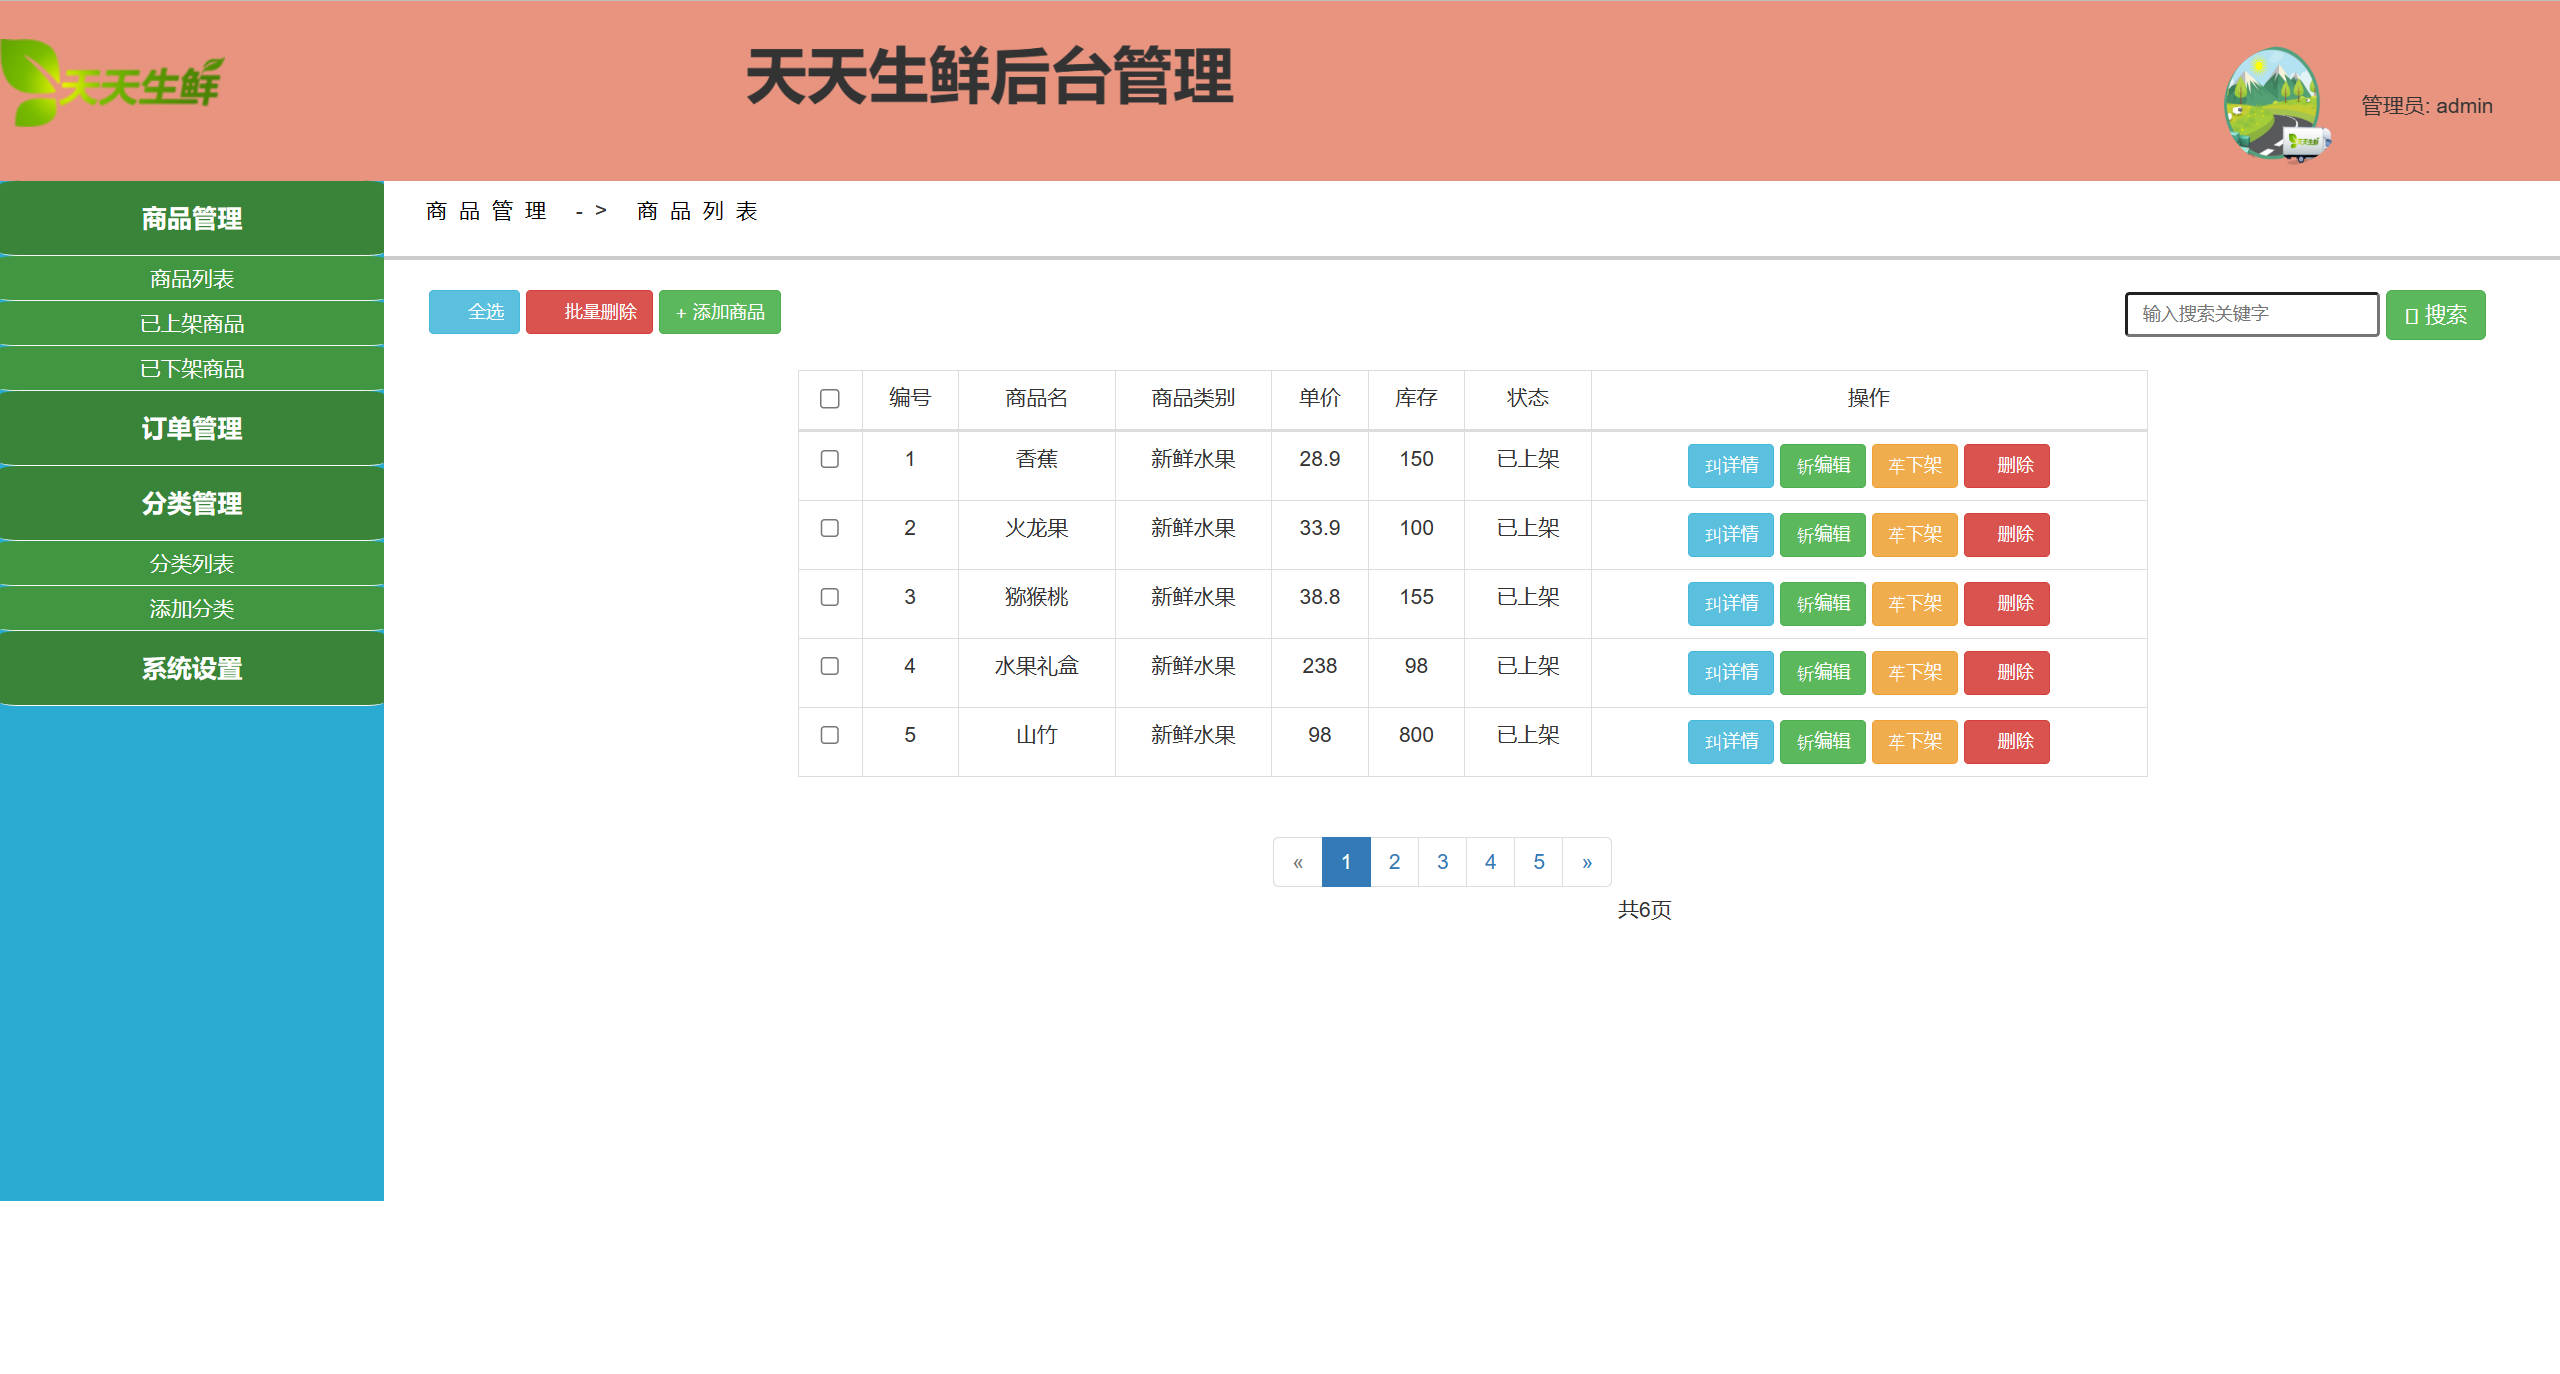Open 分类列表 from the sidebar
2560x1374 pixels.
tap(191, 563)
